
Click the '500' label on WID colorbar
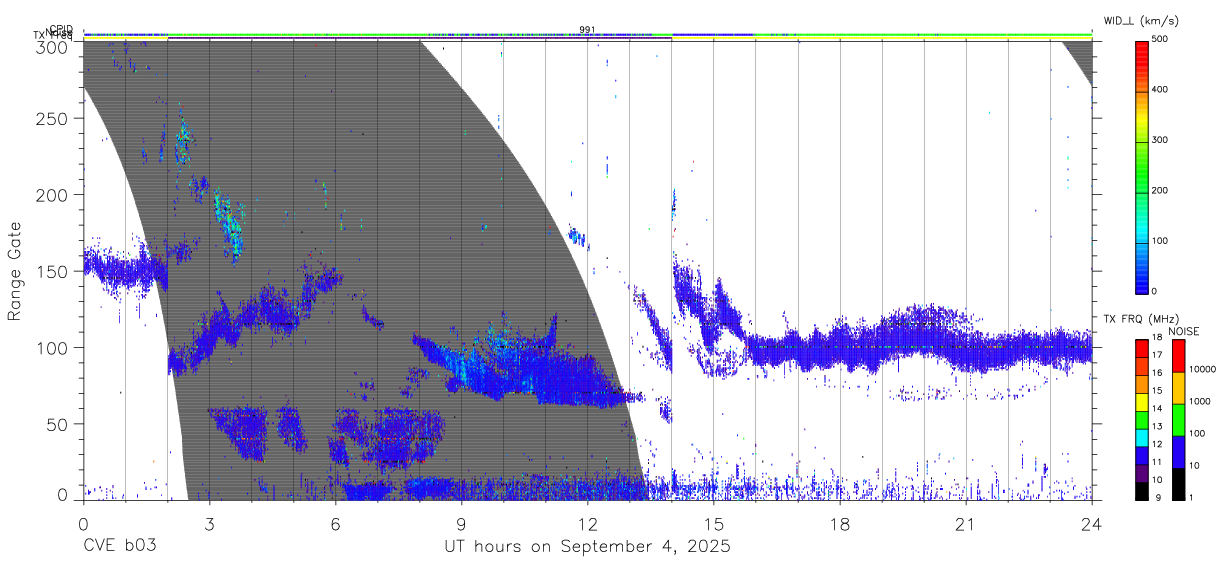[x=1160, y=40]
